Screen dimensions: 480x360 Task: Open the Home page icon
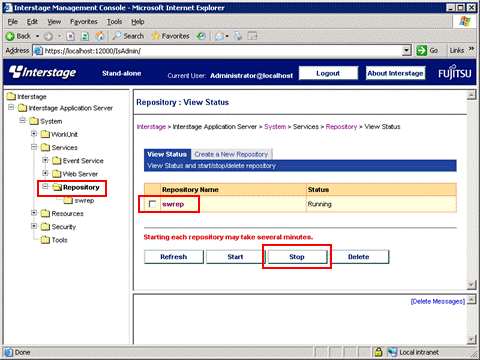click(100, 36)
